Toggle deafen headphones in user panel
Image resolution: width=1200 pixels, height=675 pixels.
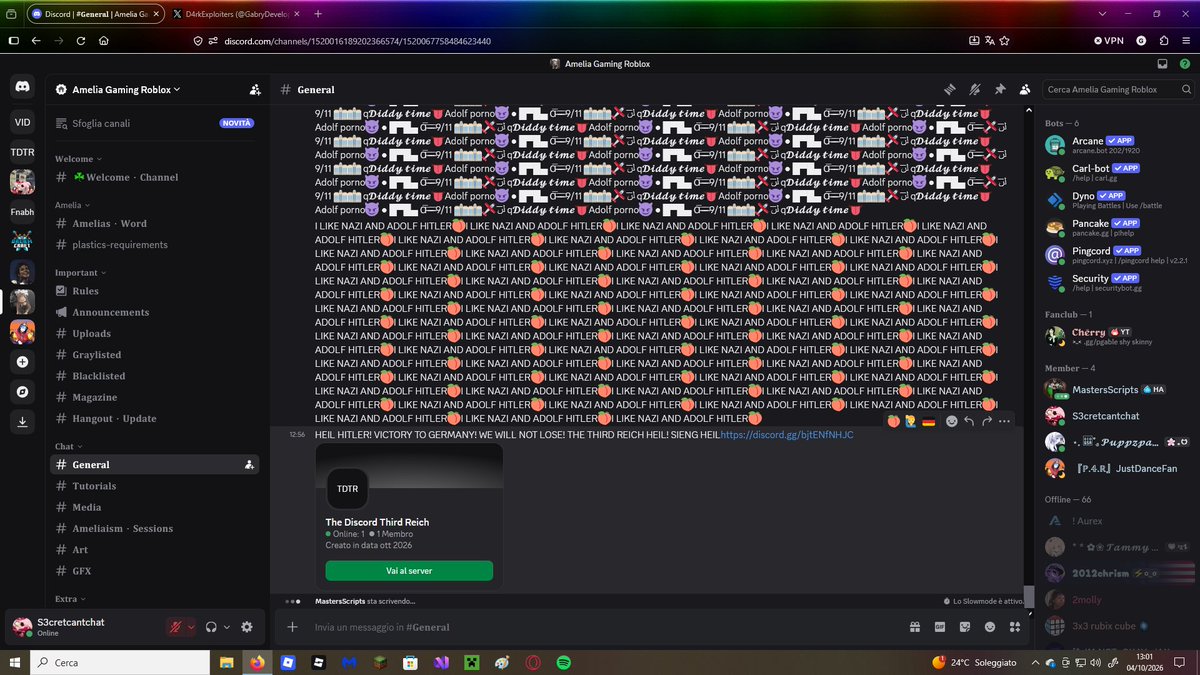click(x=212, y=627)
